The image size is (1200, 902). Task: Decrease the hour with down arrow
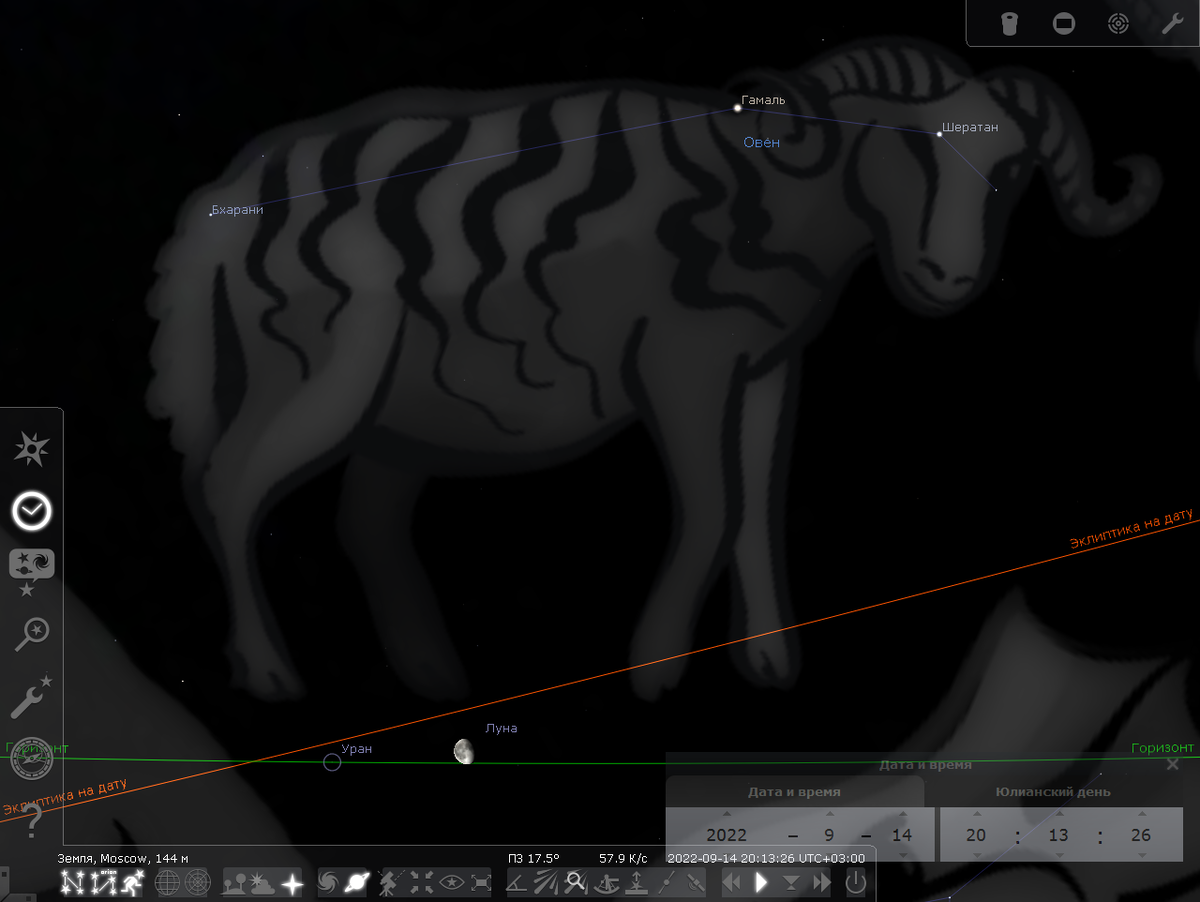976,856
